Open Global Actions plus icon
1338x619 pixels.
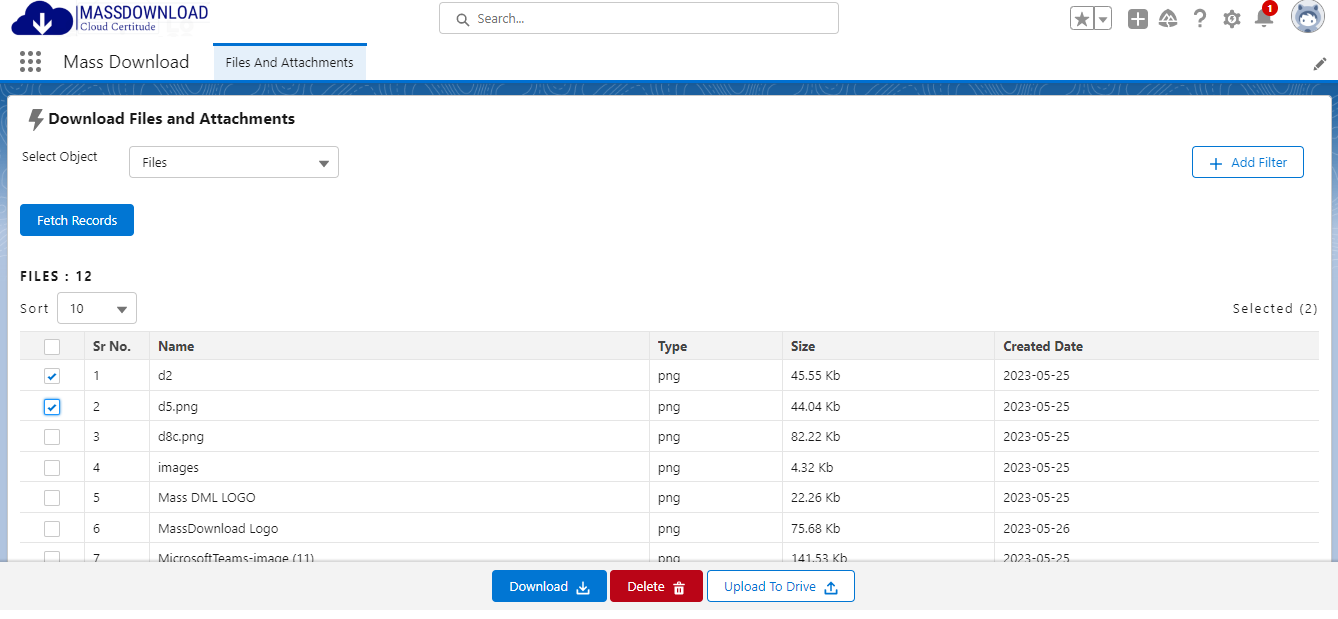tap(1138, 19)
